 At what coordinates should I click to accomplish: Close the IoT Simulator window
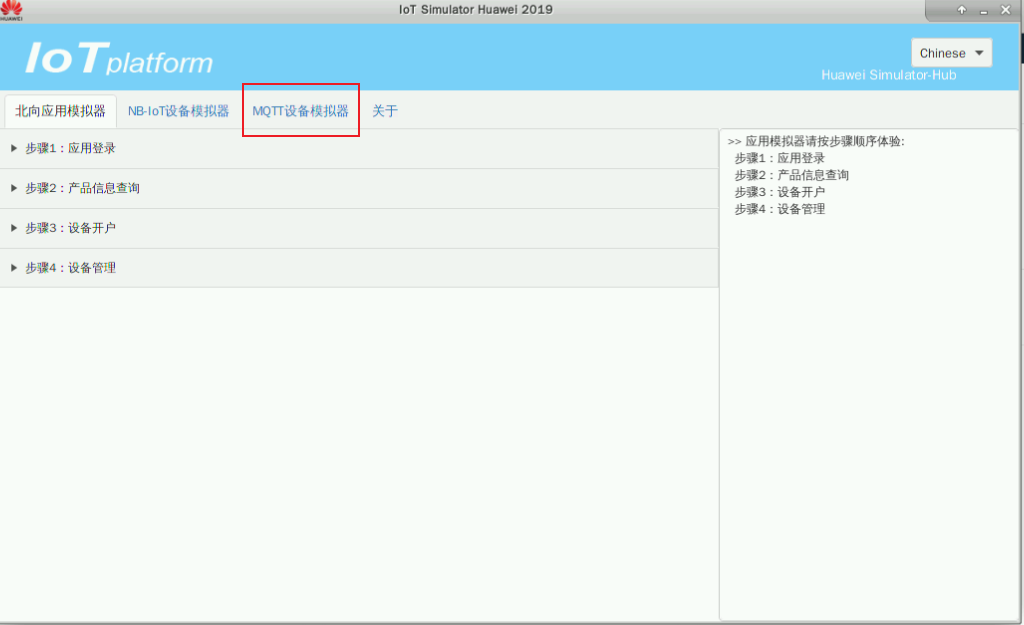(x=1006, y=10)
